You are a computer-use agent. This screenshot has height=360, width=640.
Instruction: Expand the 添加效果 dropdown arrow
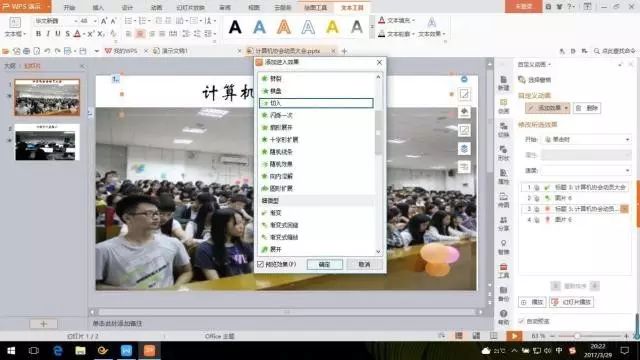(x=566, y=108)
